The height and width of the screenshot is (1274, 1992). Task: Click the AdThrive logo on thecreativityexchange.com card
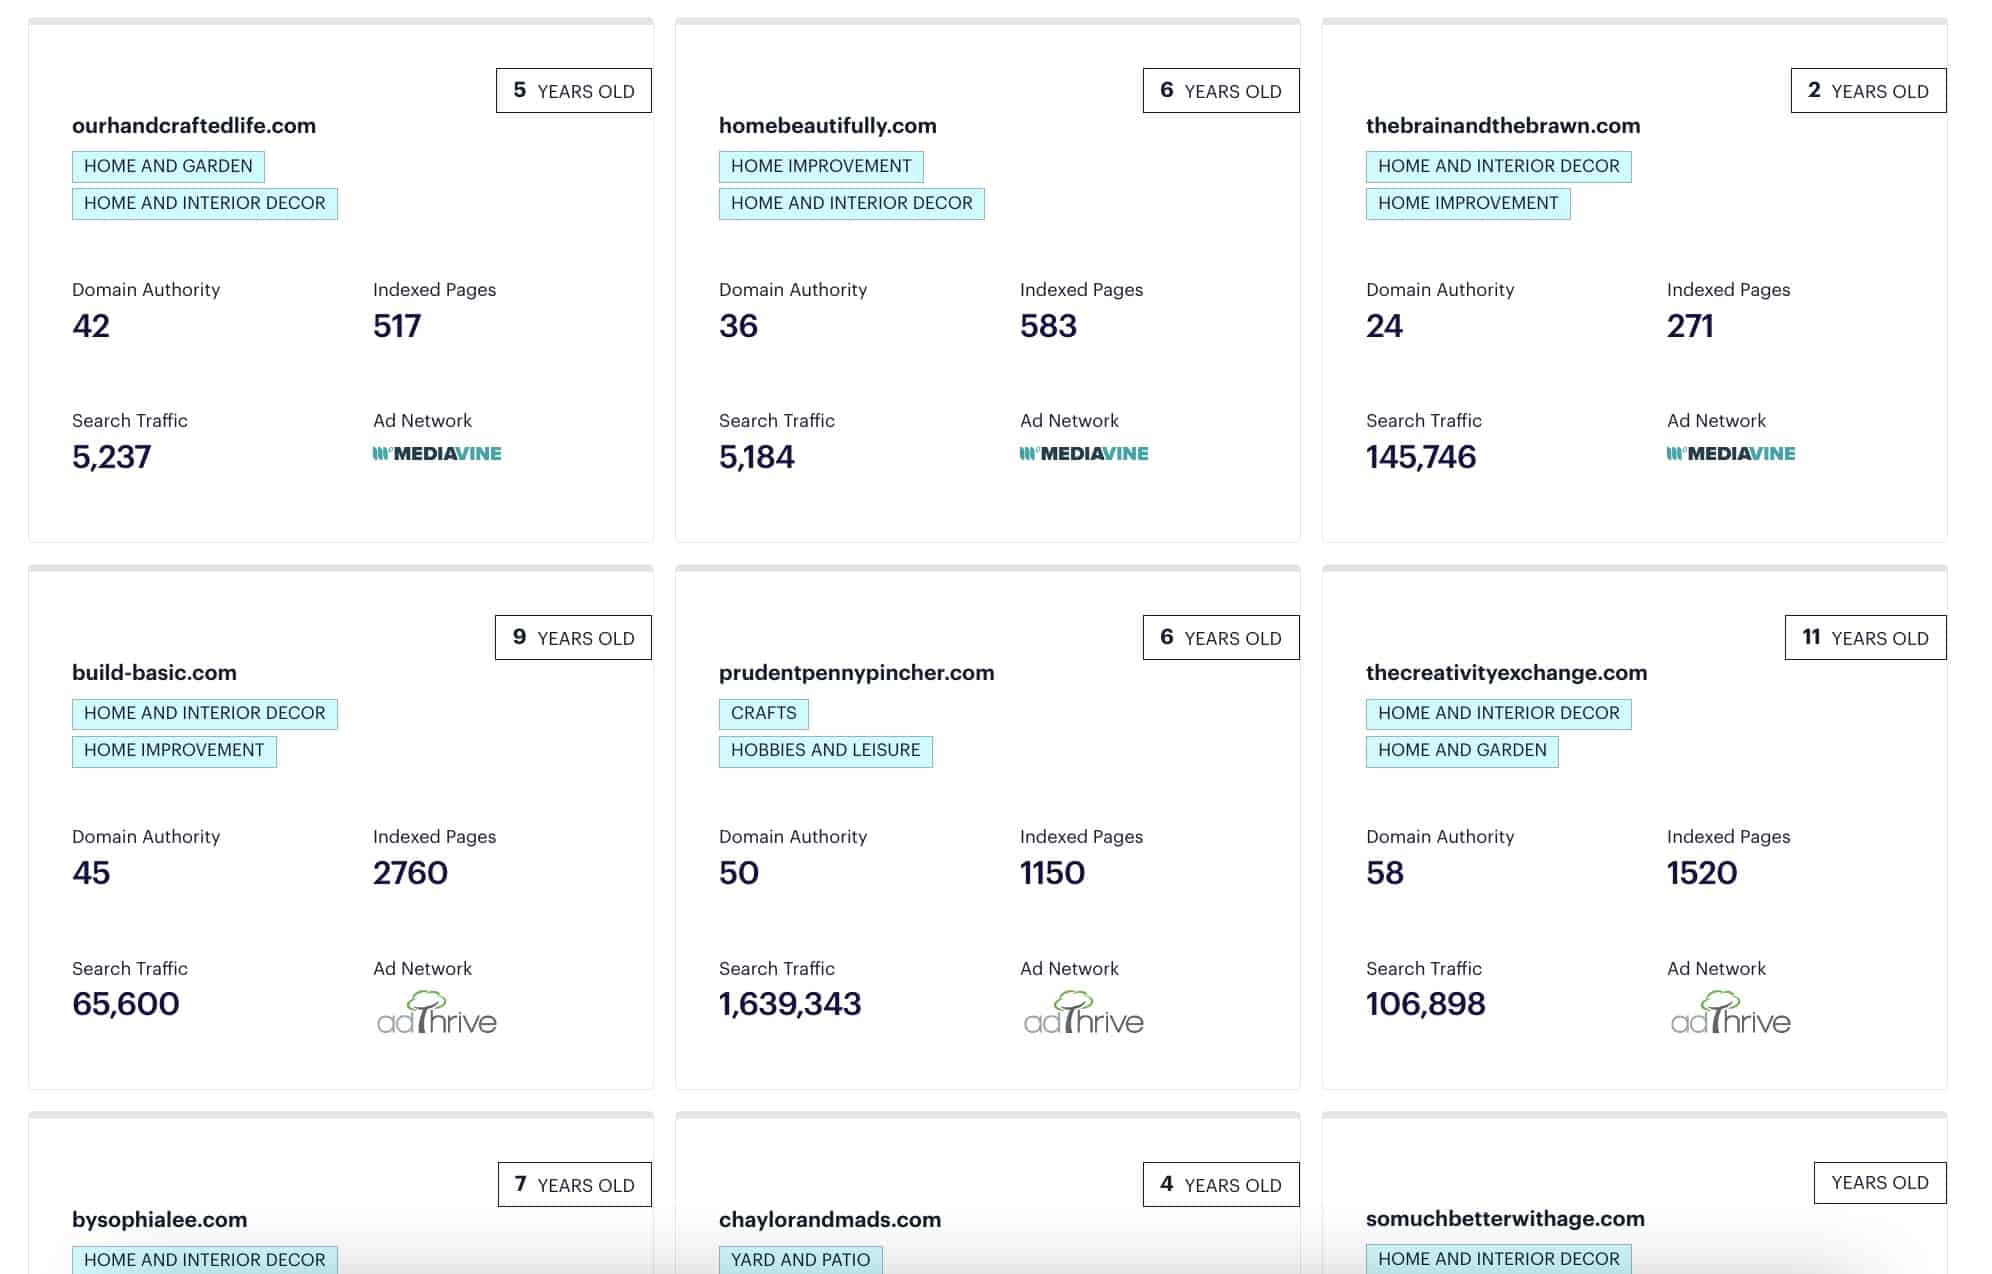click(x=1731, y=1013)
